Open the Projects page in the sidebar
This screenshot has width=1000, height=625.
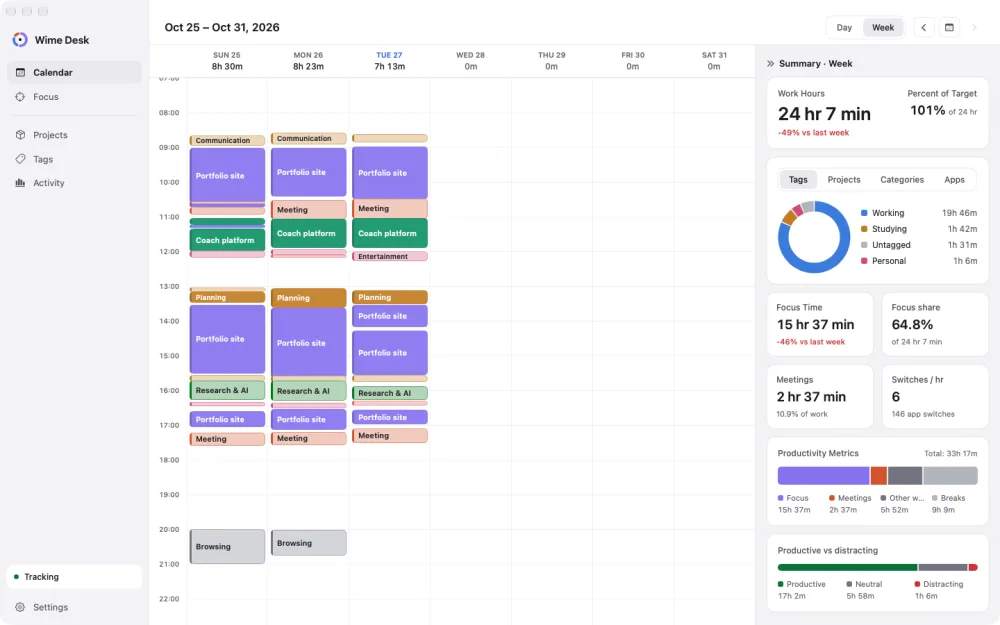74,135
